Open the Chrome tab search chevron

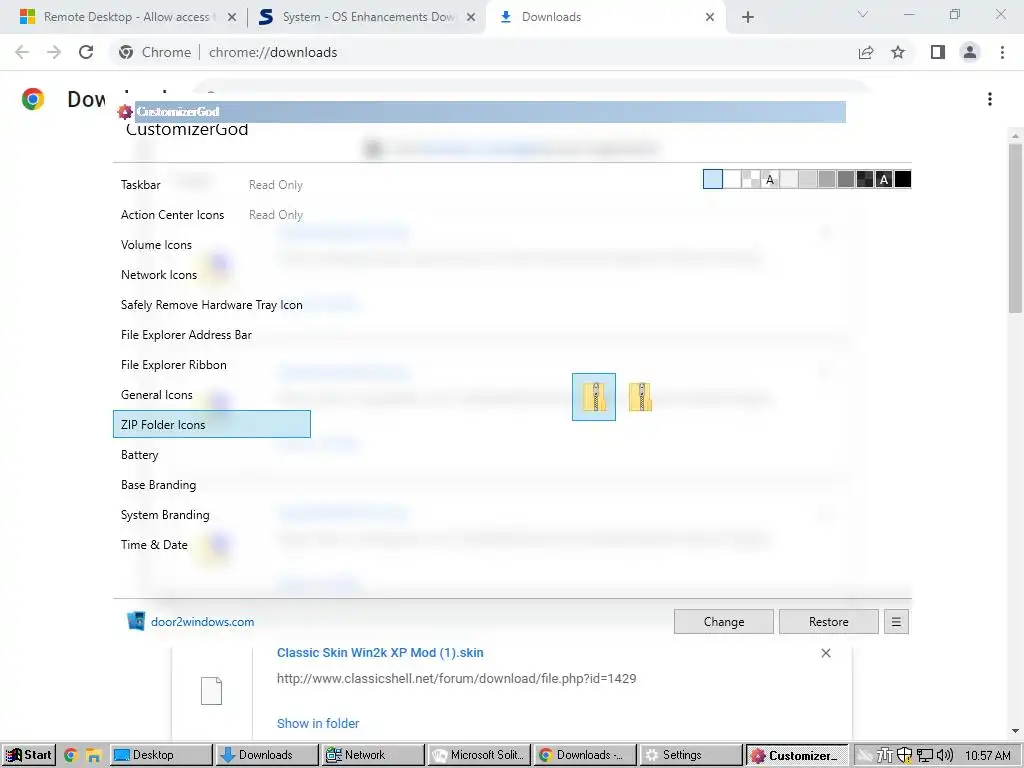click(x=863, y=14)
